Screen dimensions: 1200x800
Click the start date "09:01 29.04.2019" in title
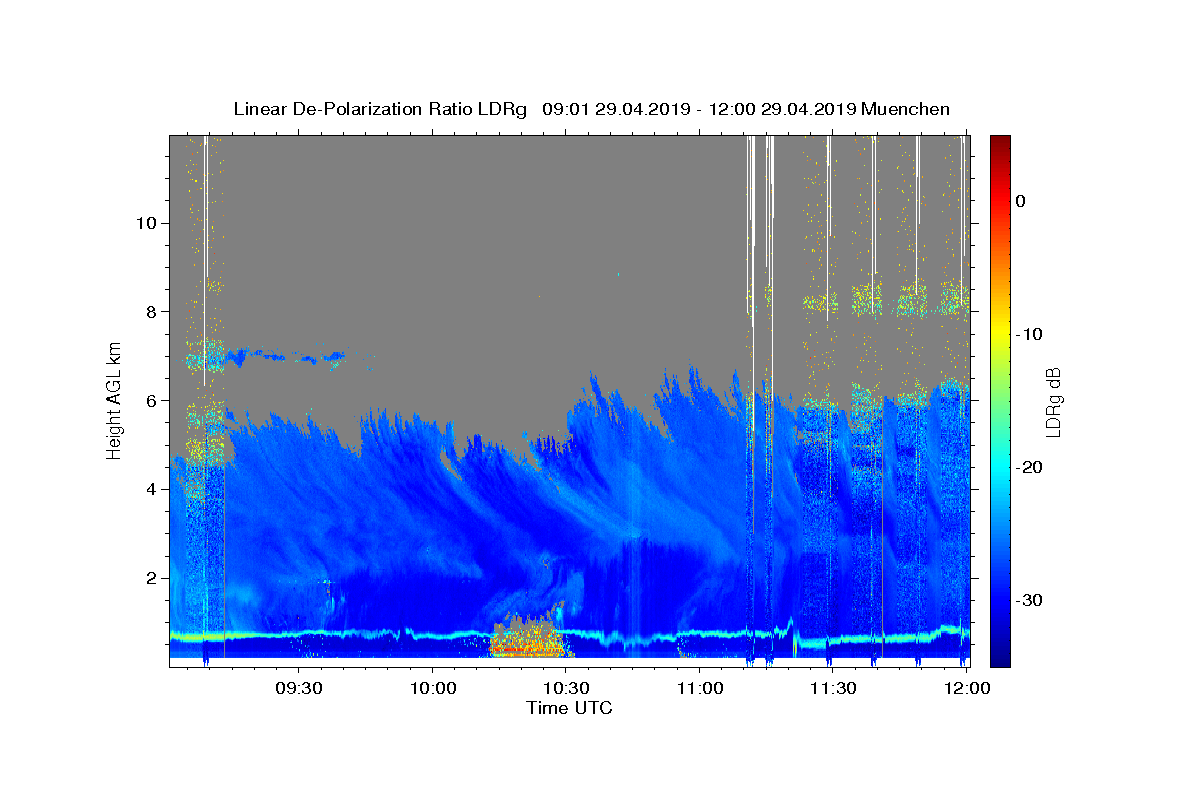[x=615, y=109]
